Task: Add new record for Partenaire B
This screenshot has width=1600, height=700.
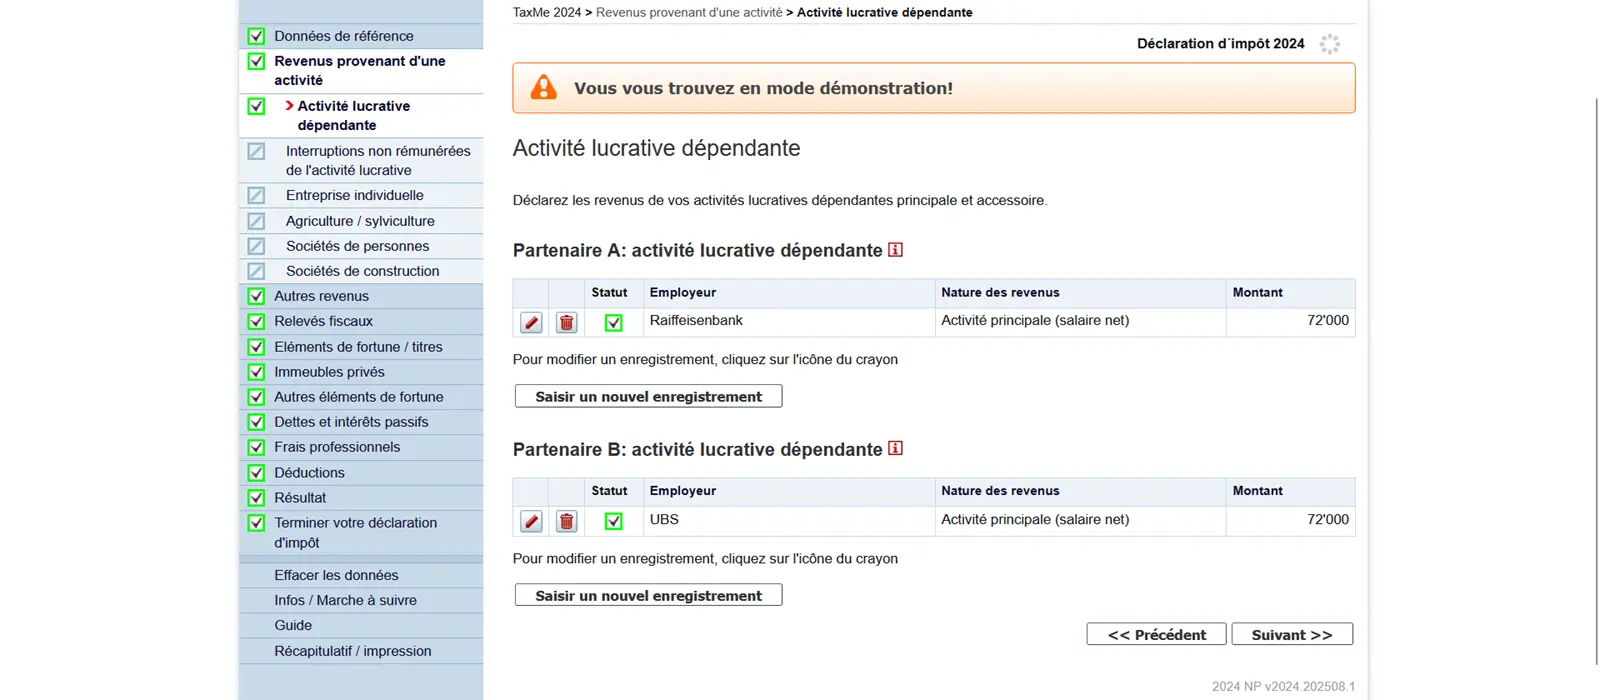Action: (648, 595)
